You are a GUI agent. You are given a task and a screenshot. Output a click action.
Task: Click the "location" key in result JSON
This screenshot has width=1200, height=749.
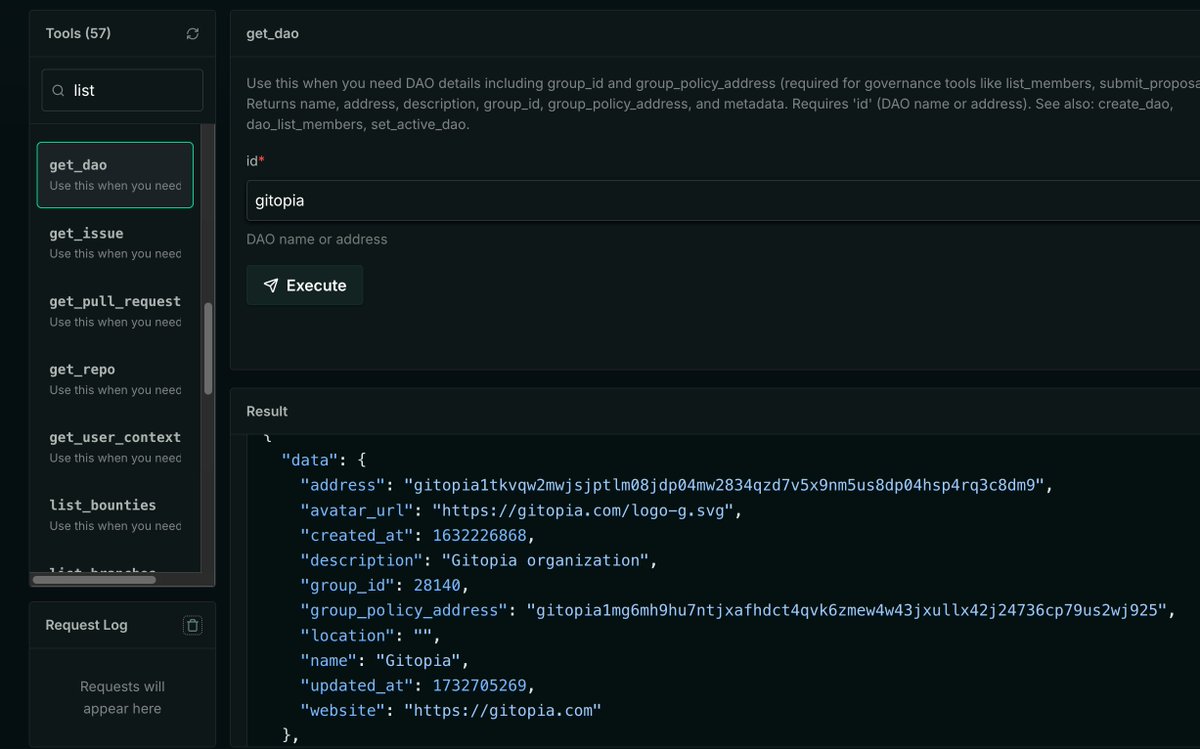(350, 635)
